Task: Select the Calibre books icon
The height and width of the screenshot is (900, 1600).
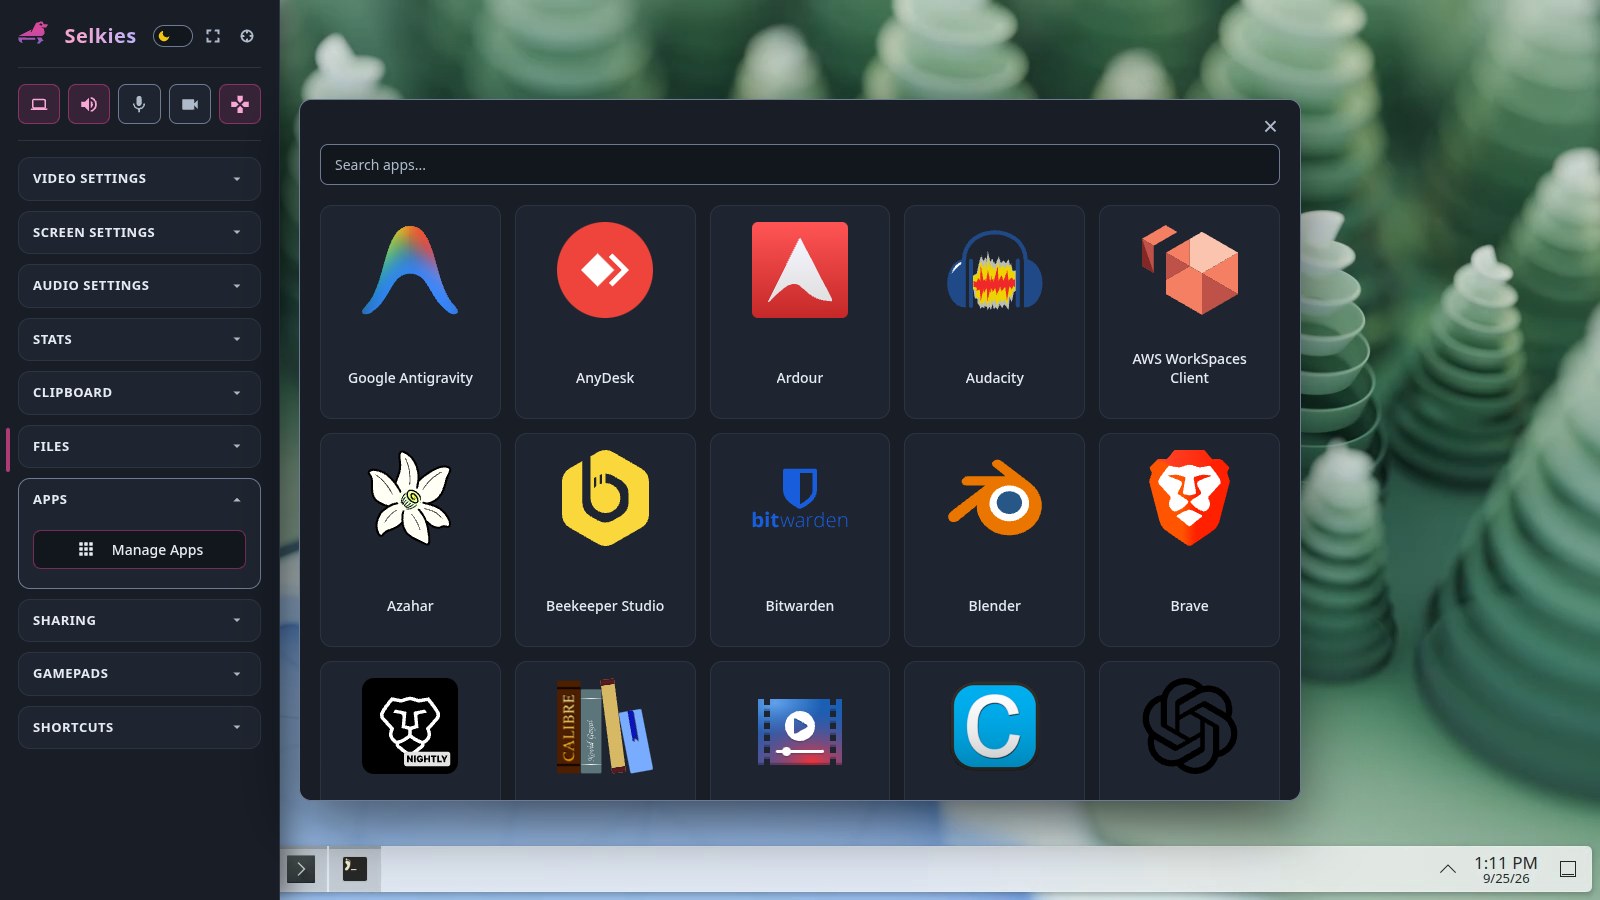Action: 605,726
